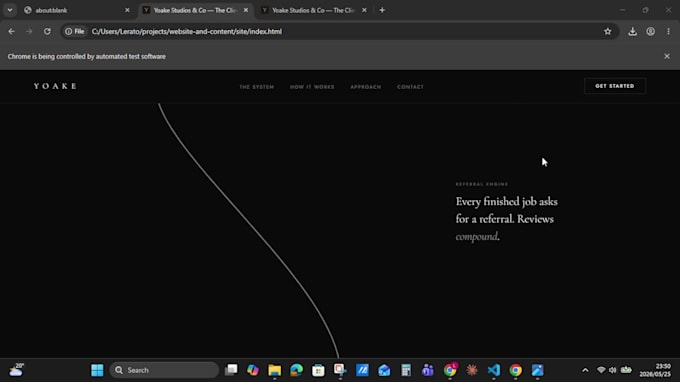
Task: Launch Copilot from the taskbar
Action: 253,370
